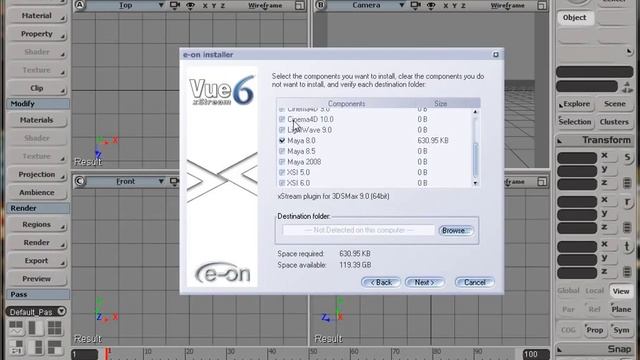The width and height of the screenshot is (640, 360).
Task: Click eye visibility icon in Camera viewport
Action: coord(431,5)
